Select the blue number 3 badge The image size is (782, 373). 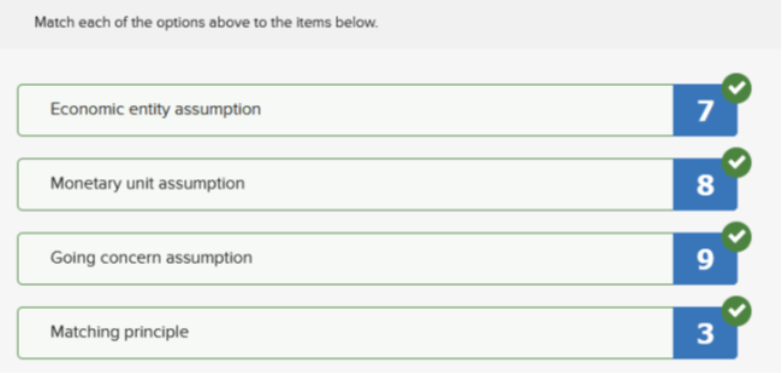pyautogui.click(x=705, y=333)
